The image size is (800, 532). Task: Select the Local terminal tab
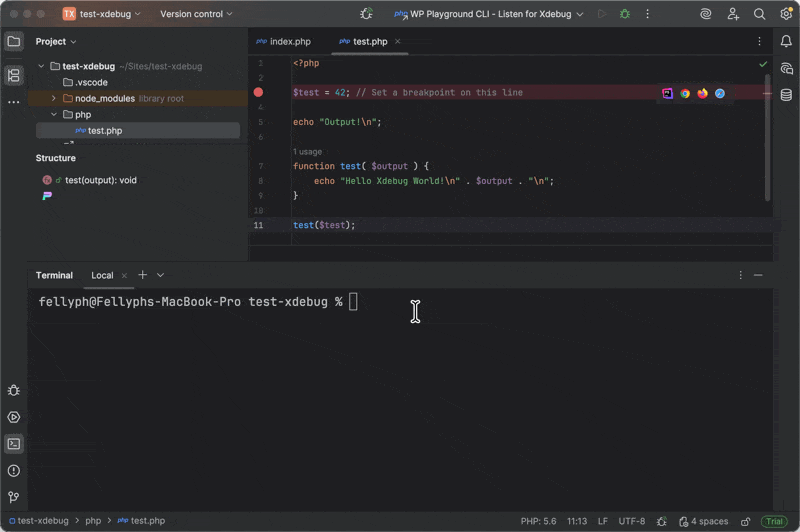pyautogui.click(x=102, y=275)
